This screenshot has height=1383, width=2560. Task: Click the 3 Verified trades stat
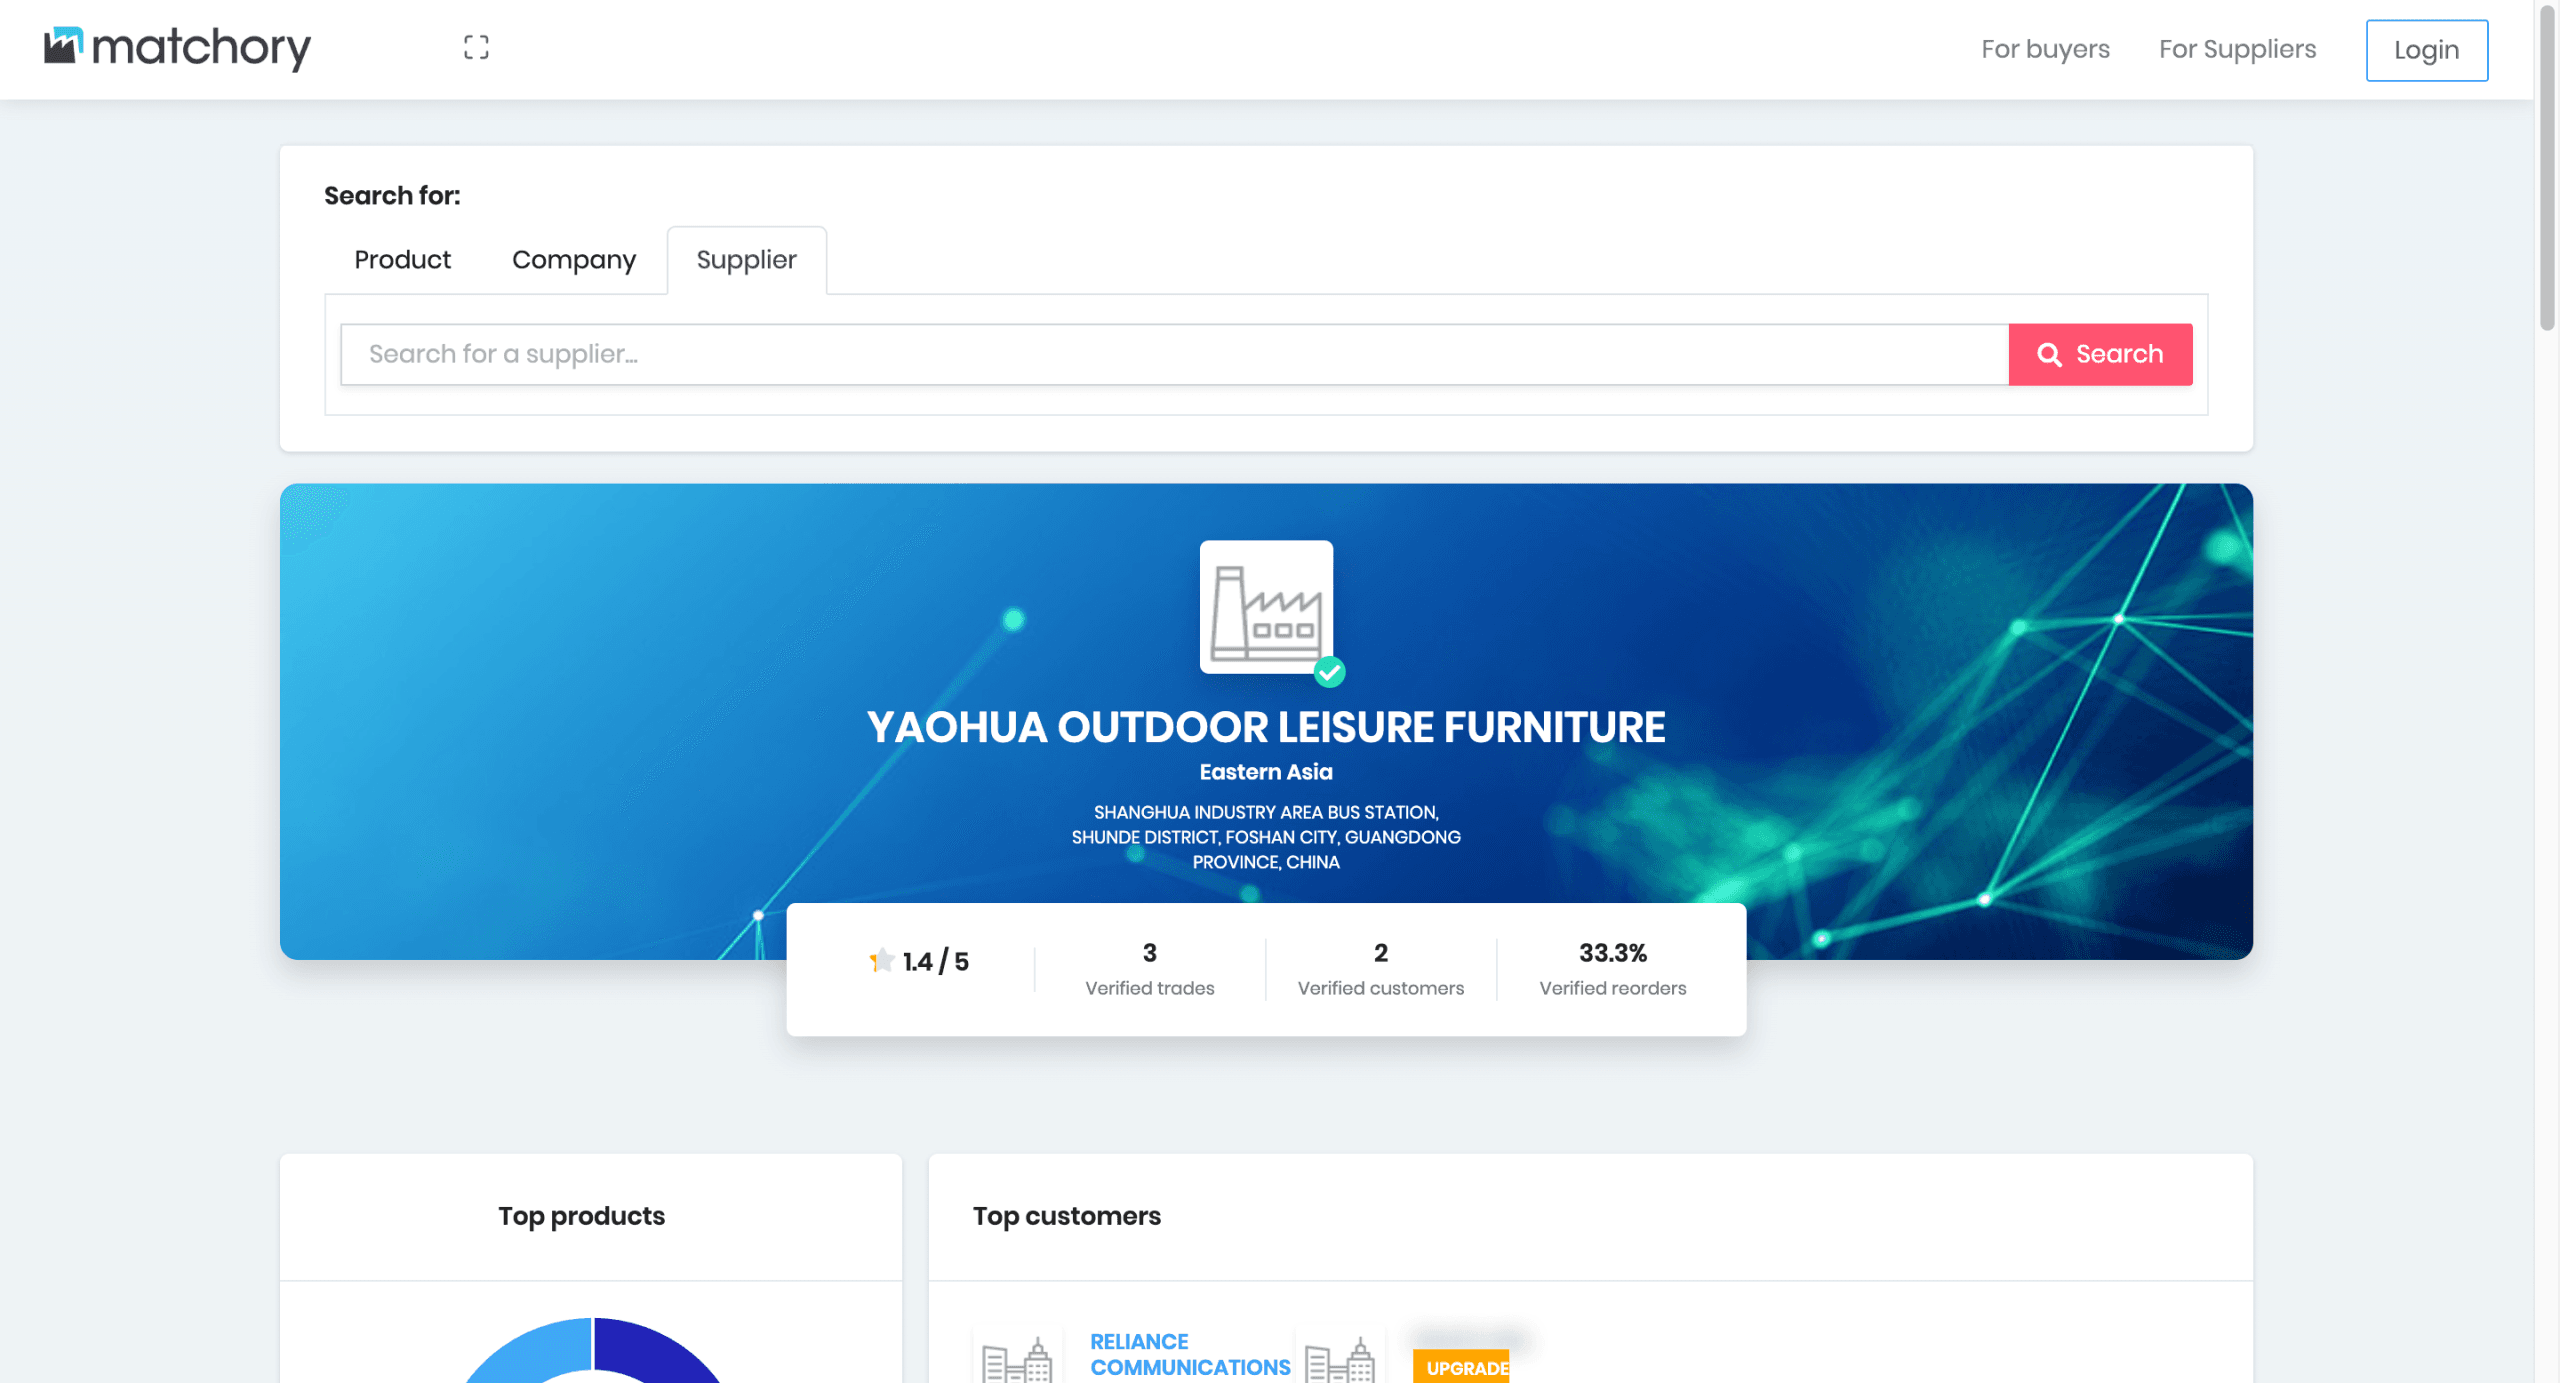[1150, 969]
